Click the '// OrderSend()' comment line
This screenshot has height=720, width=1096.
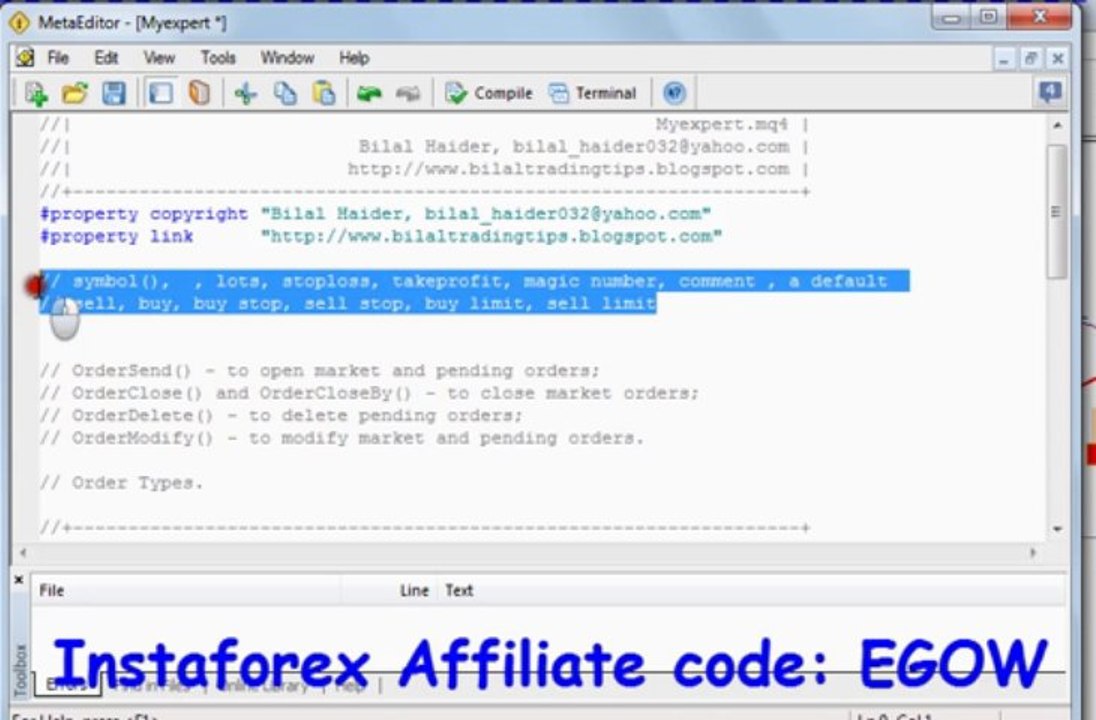[x=319, y=370]
